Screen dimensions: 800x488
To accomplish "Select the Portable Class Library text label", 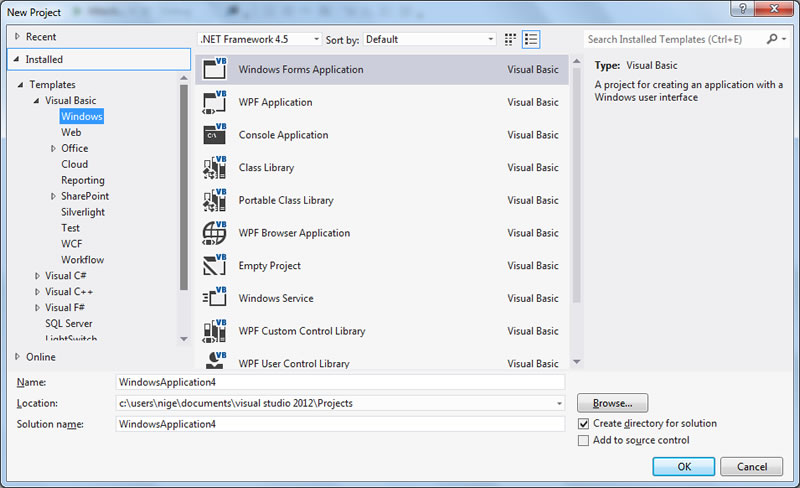I will [286, 201].
